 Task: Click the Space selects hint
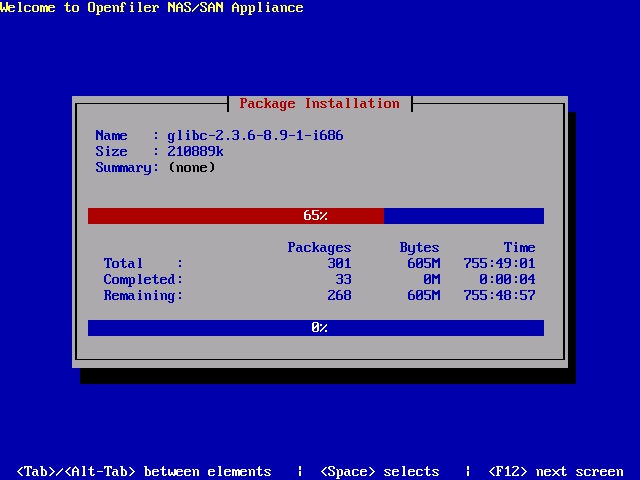[380, 472]
